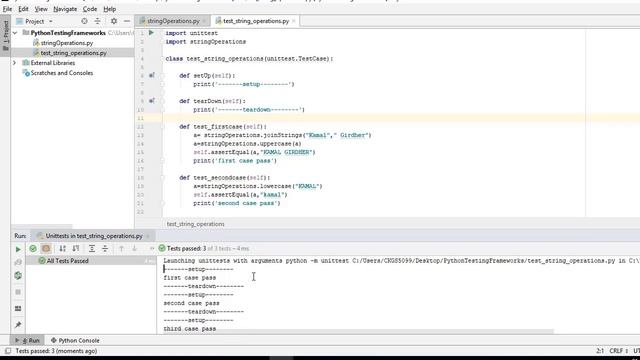Viewport: 640px width, 360px height.
Task: Click the restore layout icon in run sidebar
Action: [x=18, y=309]
